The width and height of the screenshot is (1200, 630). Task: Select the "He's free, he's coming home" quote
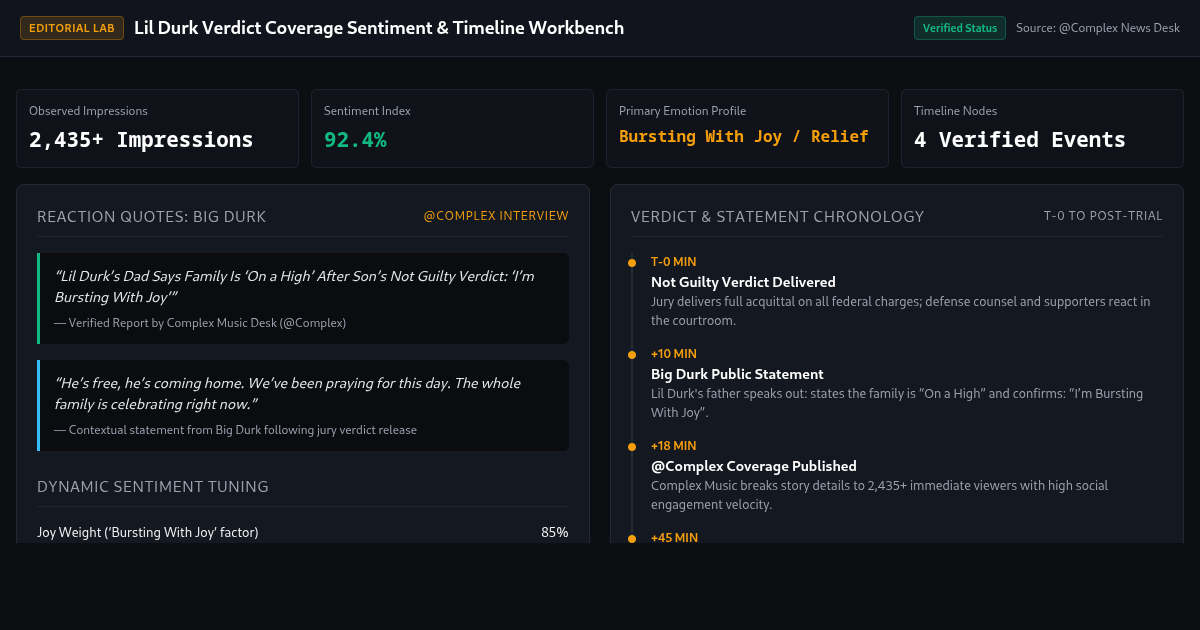tap(287, 394)
